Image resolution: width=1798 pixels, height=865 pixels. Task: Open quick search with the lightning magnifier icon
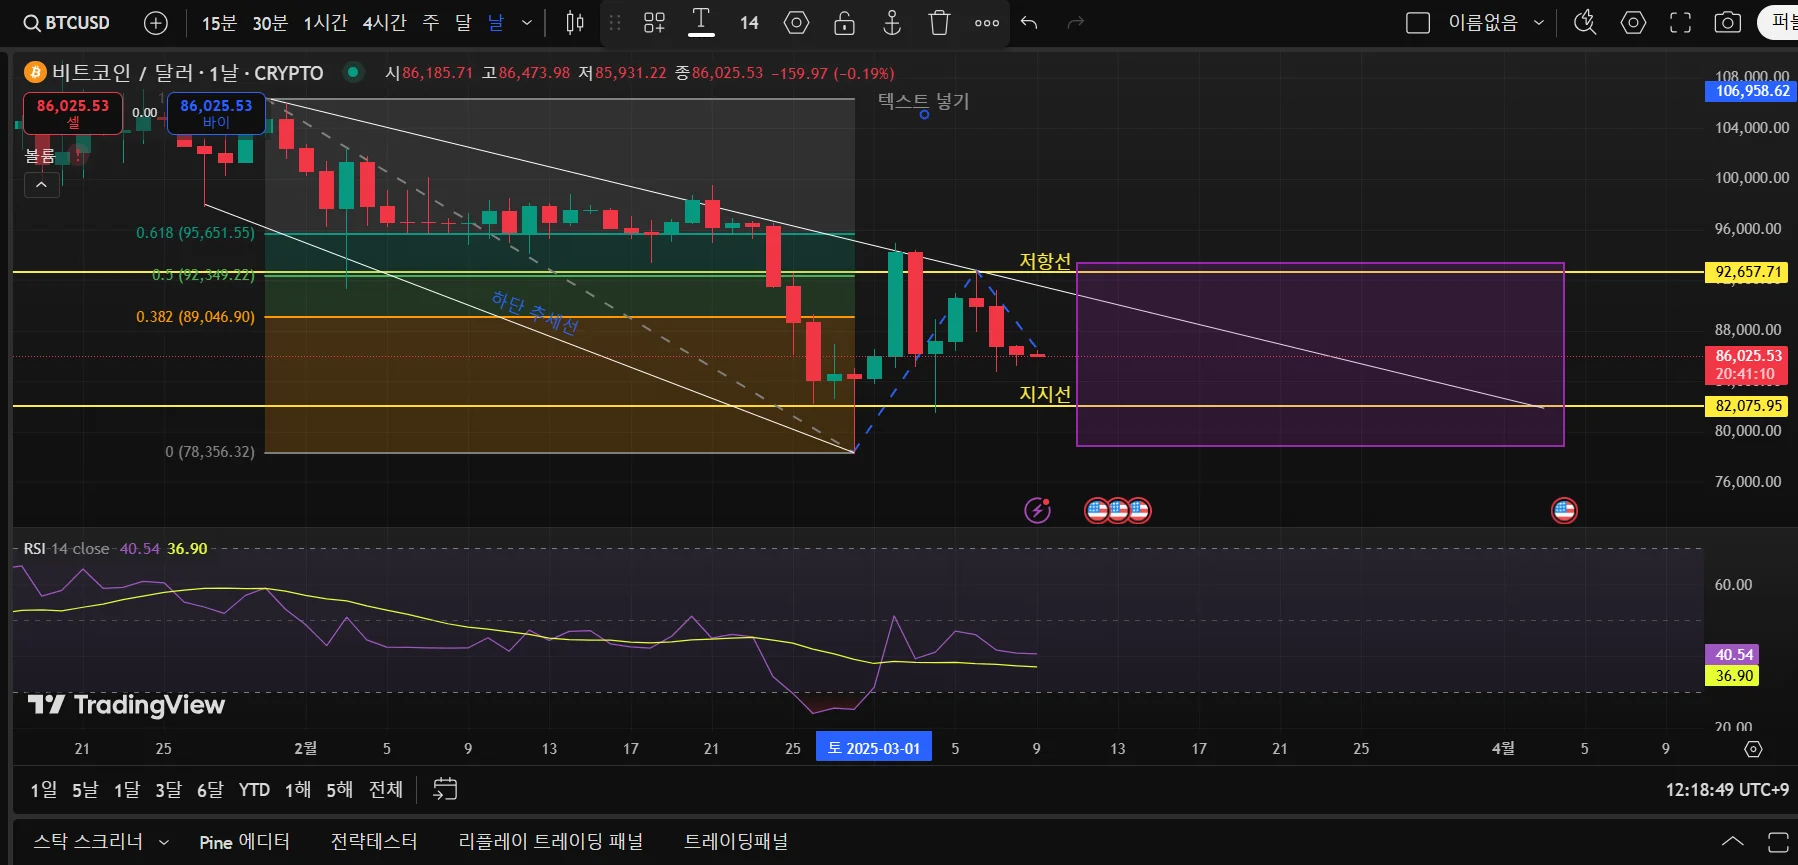1585,22
